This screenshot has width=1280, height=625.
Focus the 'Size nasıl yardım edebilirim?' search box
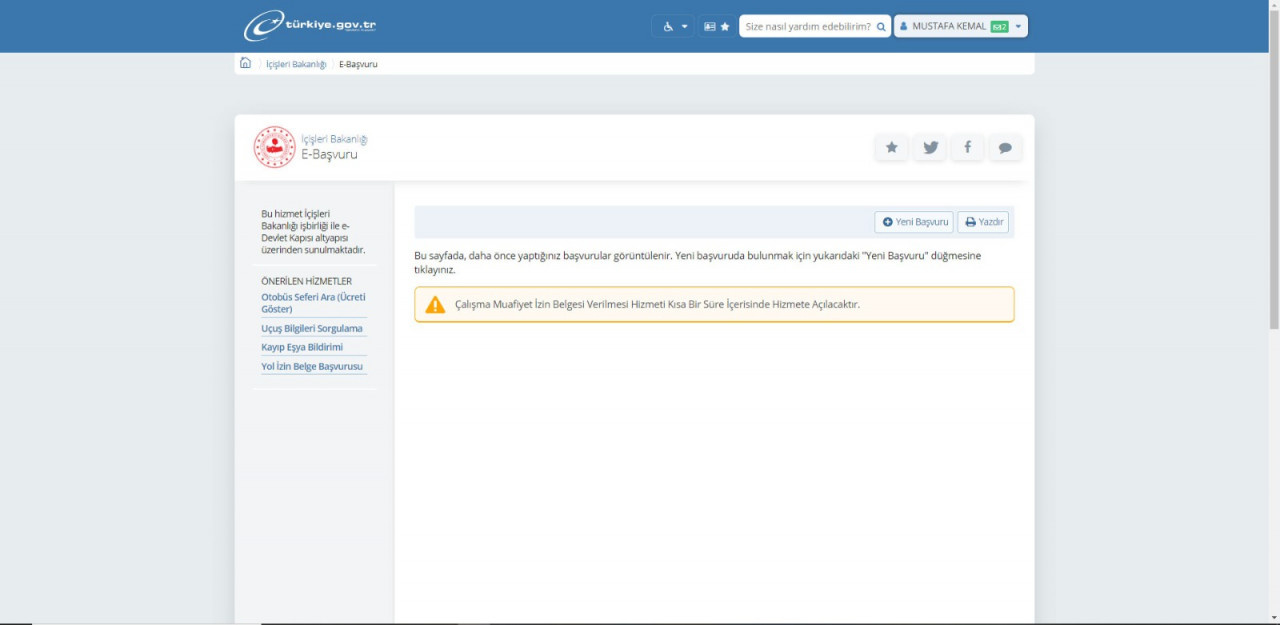(x=807, y=27)
